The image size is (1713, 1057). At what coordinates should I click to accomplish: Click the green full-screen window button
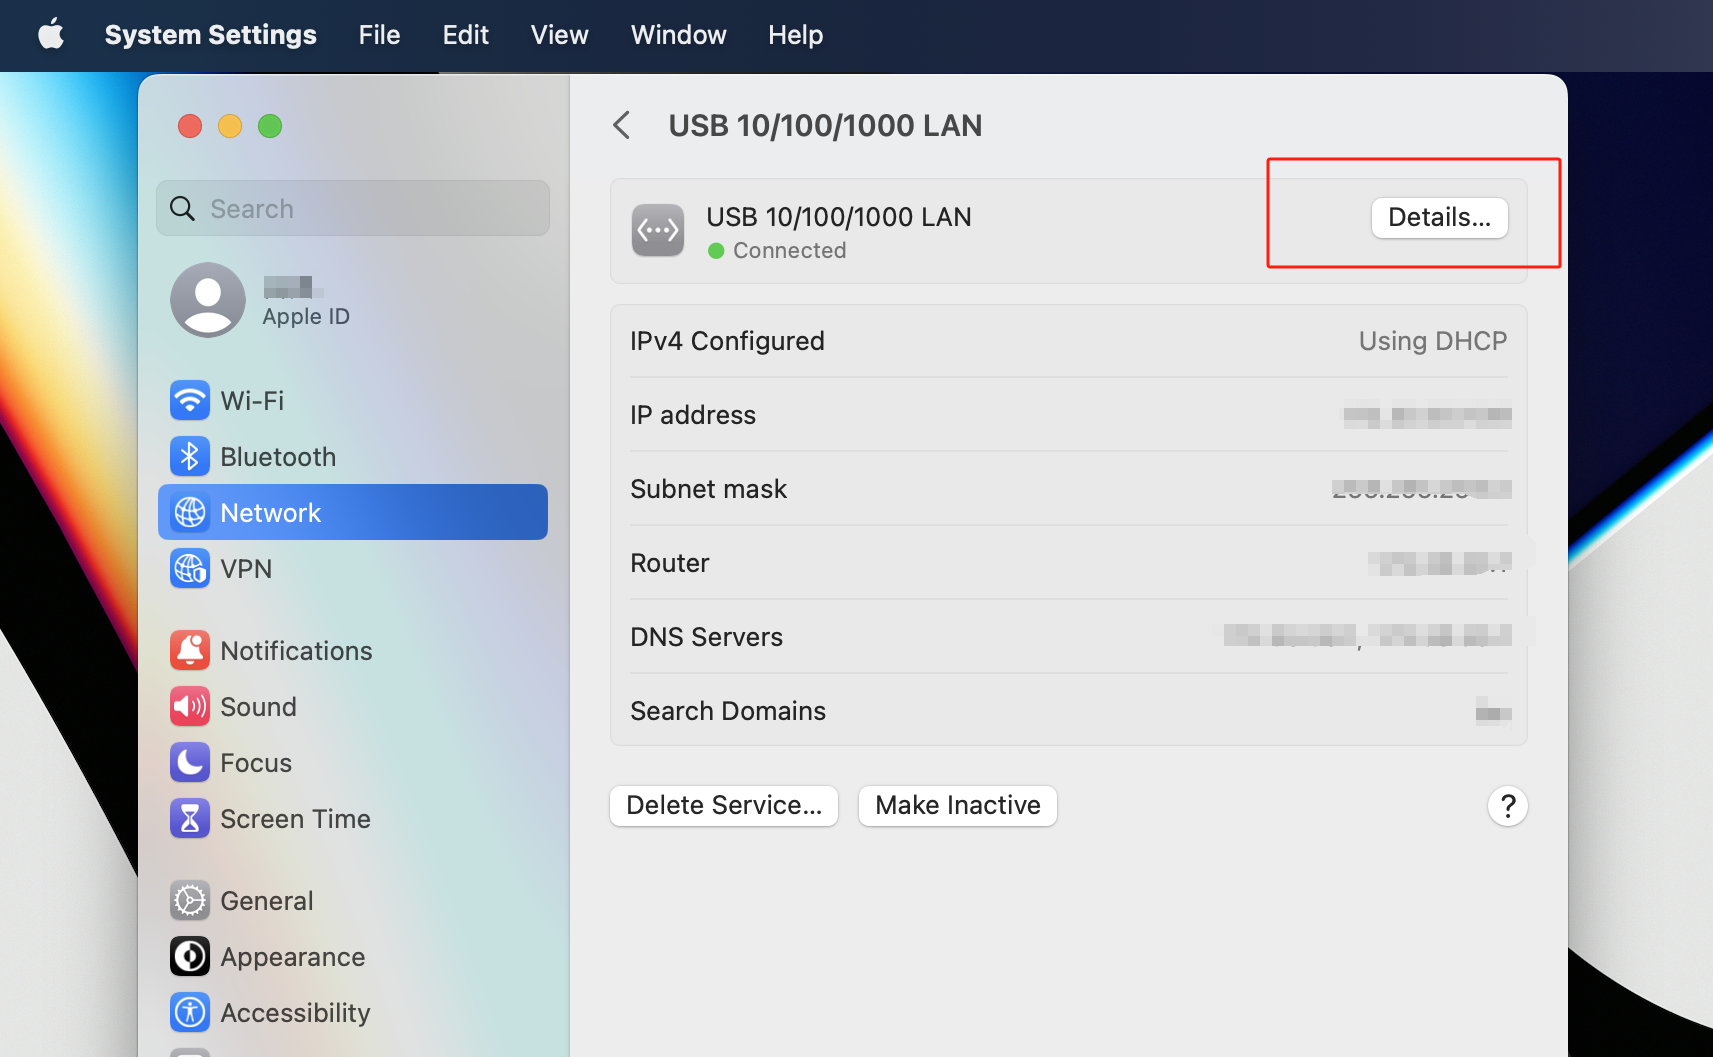point(270,126)
